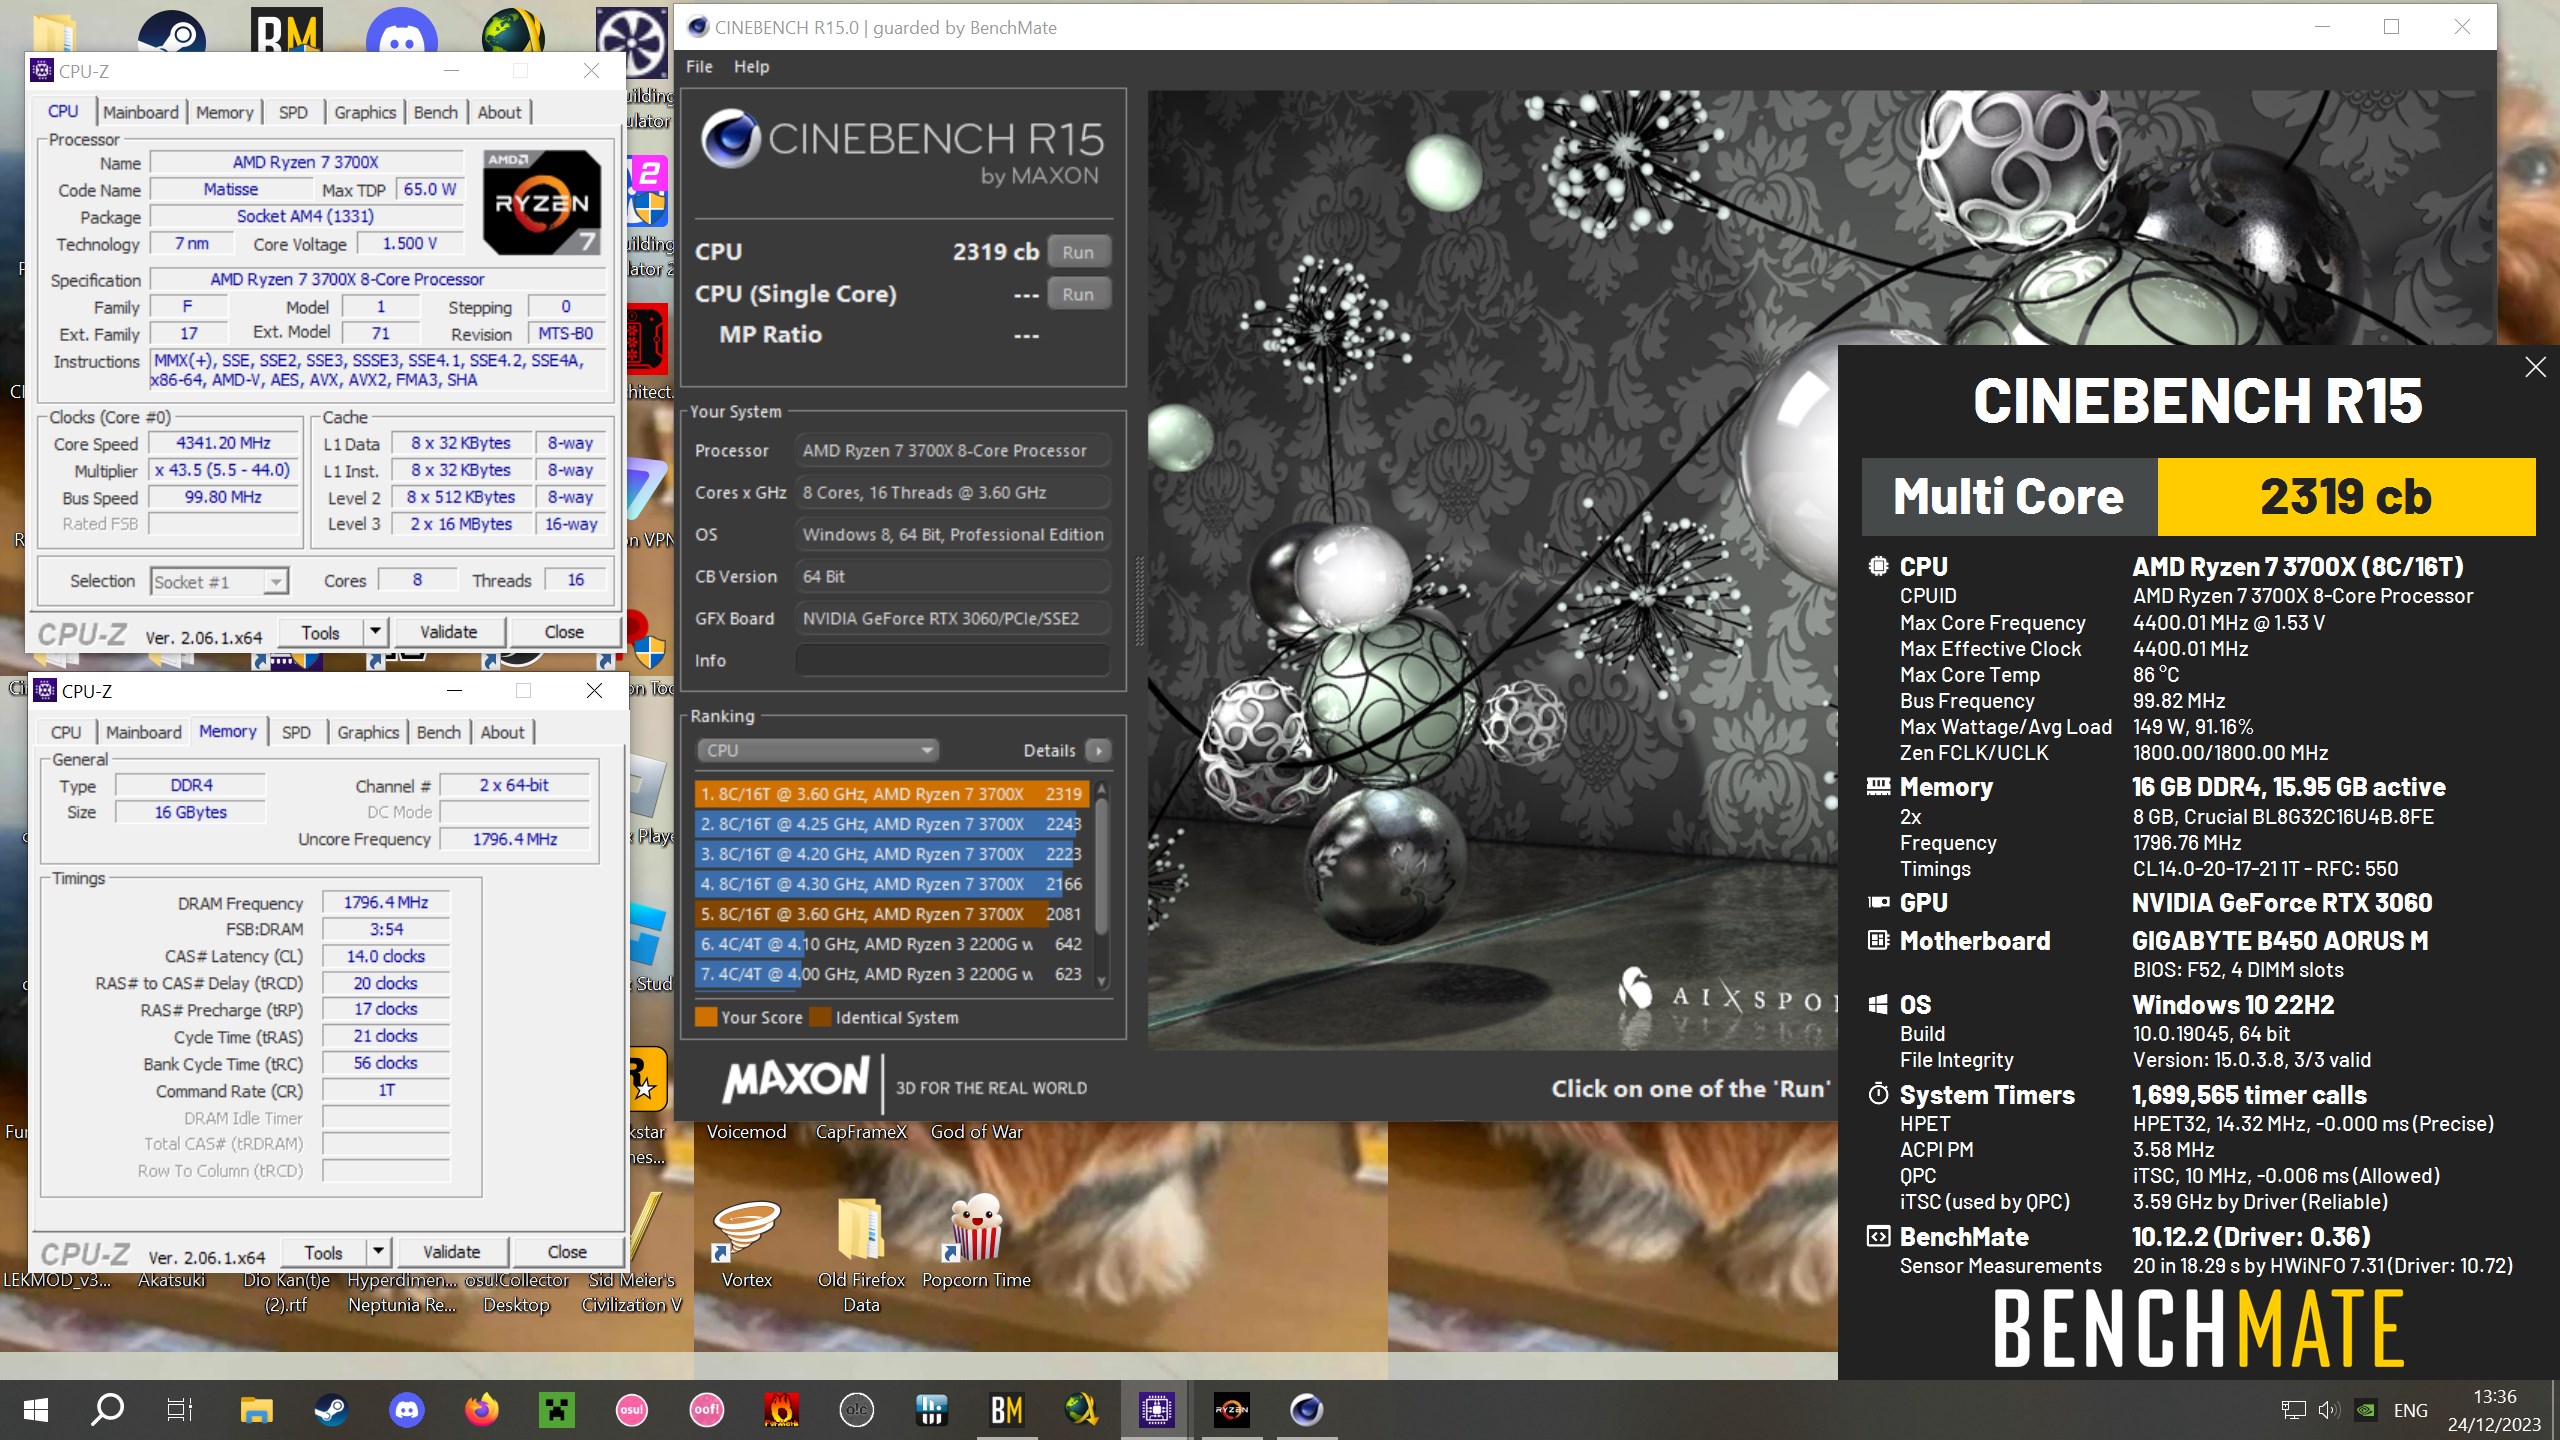Open the Ranking CPU dropdown in Cinebench
This screenshot has height=1440, width=2560.
[818, 750]
